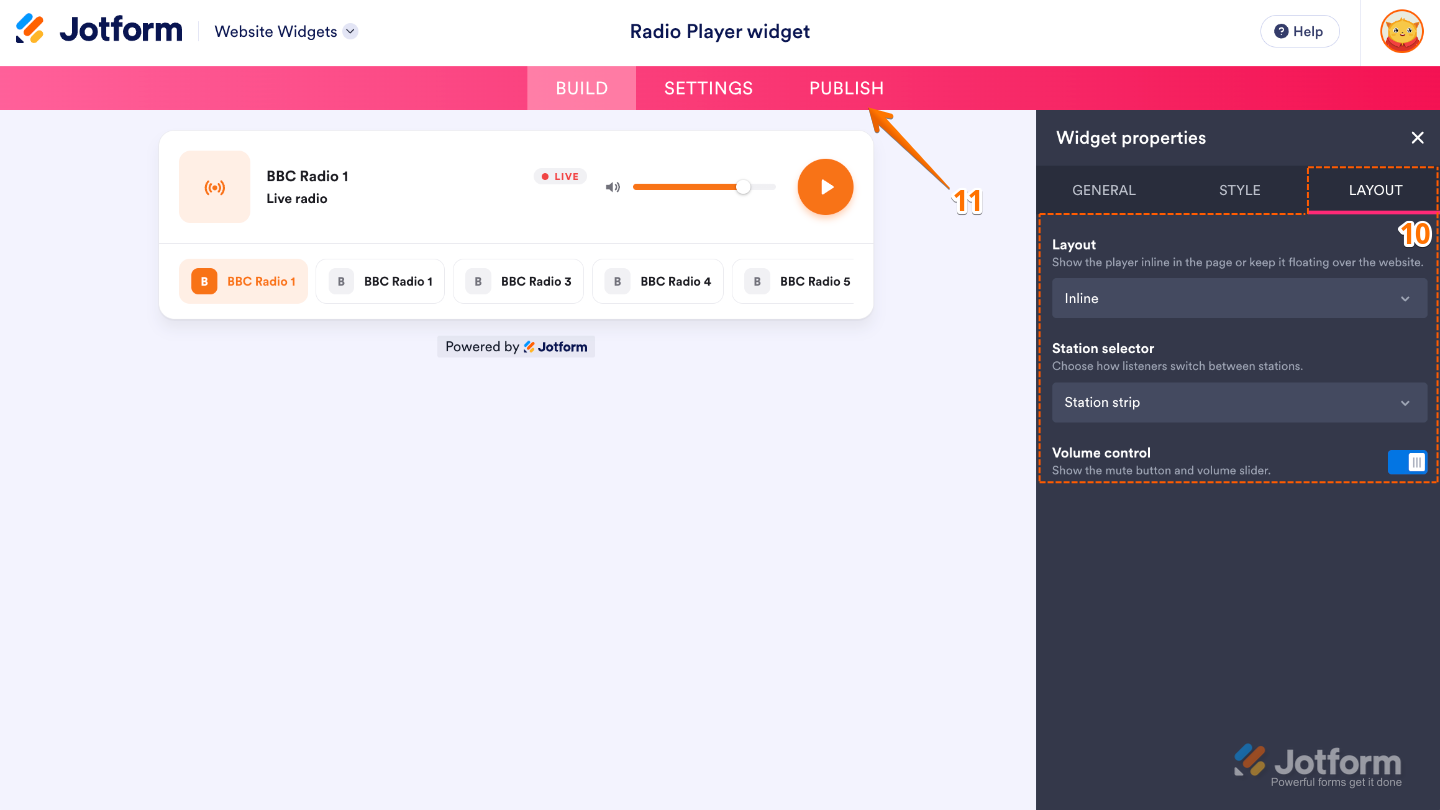
Task: Click the volume slider handle
Action: tap(743, 187)
